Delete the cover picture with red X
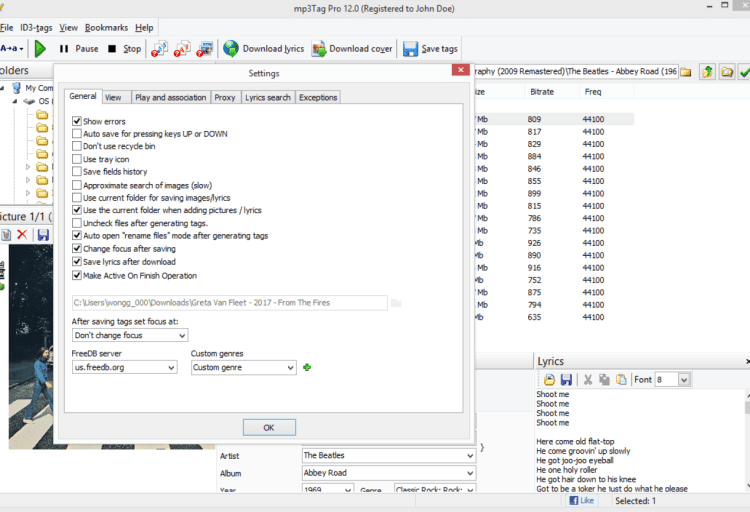750x512 pixels. [x=22, y=234]
